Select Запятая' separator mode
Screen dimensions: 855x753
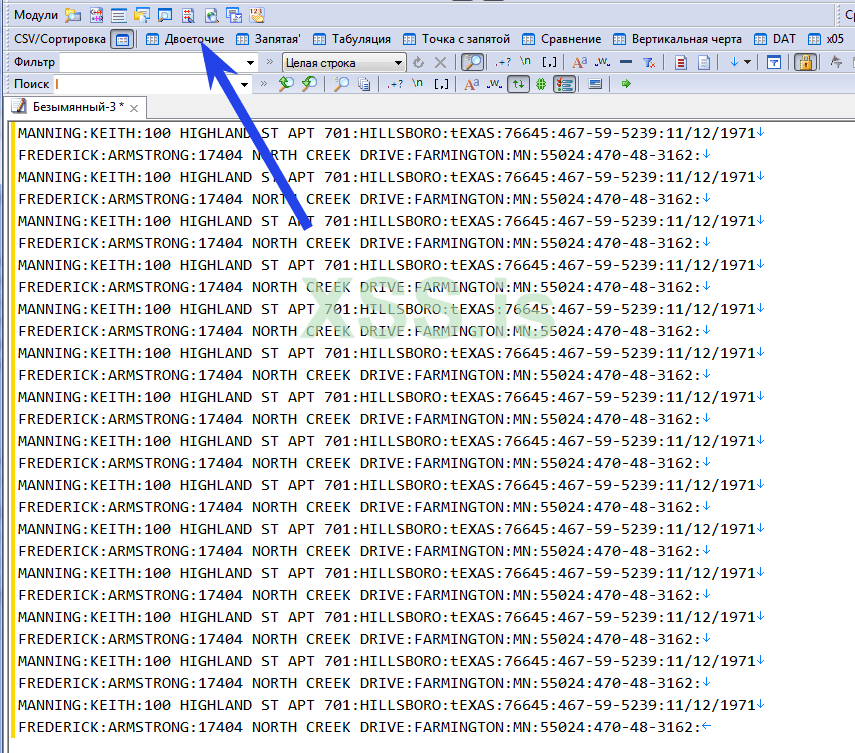268,39
